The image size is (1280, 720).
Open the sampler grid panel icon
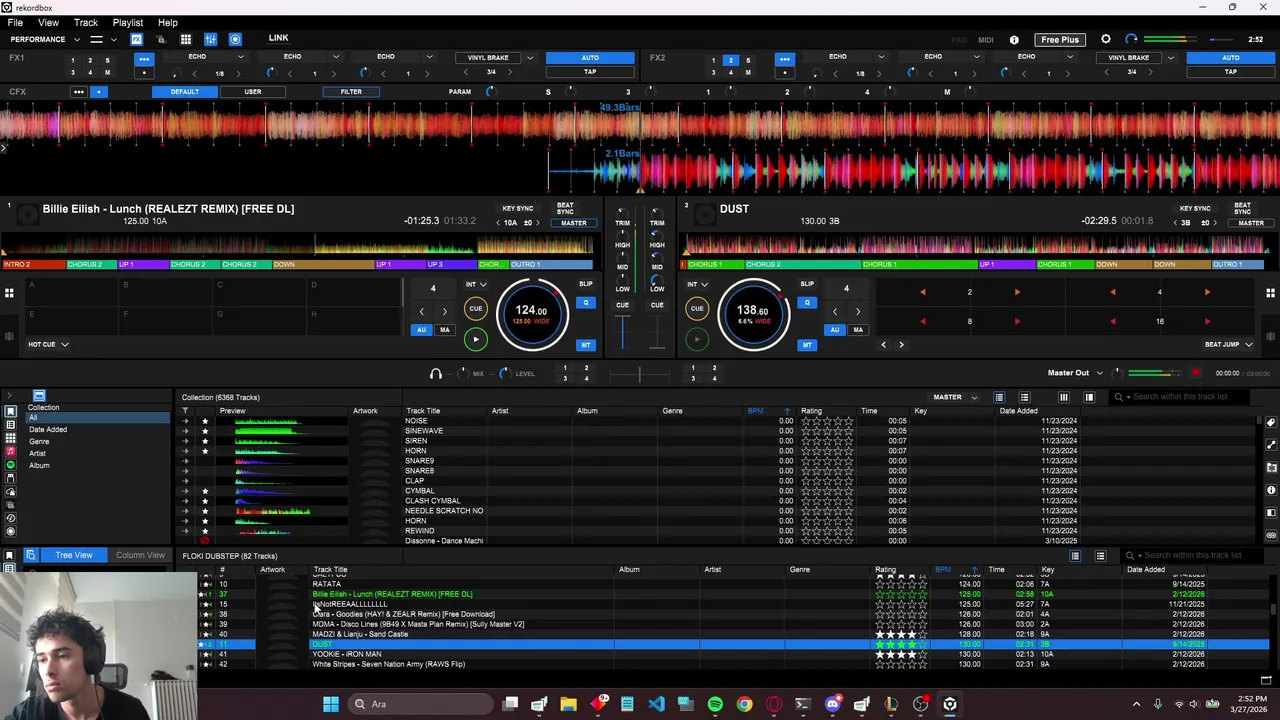coord(186,39)
